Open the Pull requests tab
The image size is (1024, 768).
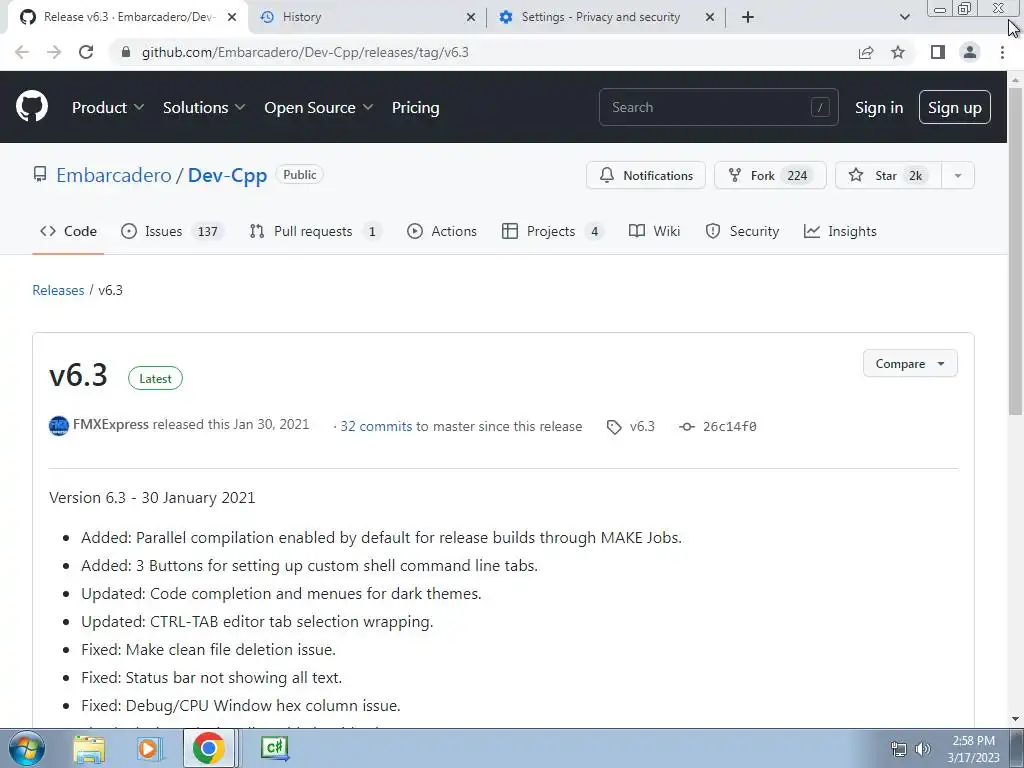pyautogui.click(x=315, y=231)
